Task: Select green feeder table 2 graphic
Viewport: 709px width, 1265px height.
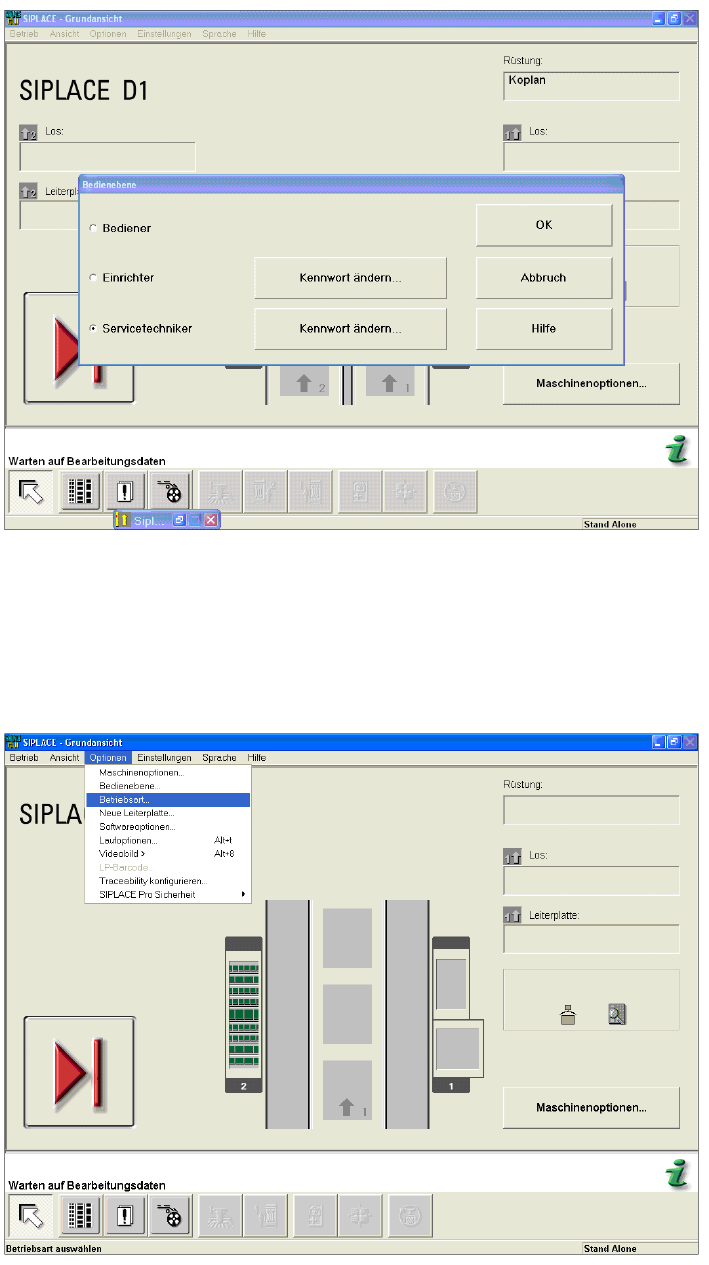Action: 244,1015
